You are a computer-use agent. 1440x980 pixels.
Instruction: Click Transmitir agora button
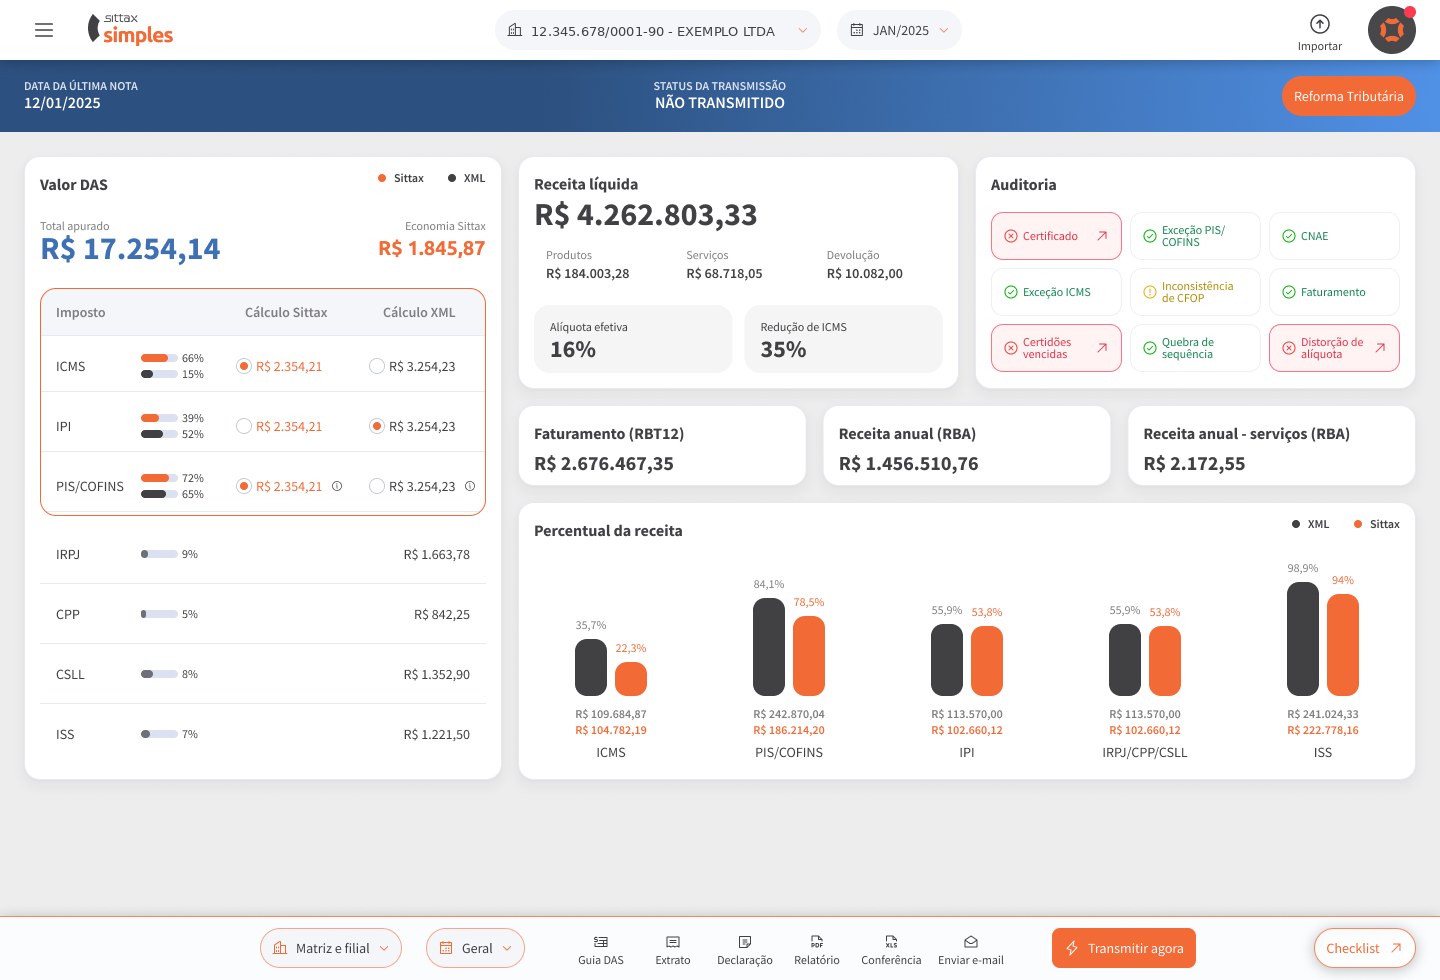click(x=1124, y=948)
